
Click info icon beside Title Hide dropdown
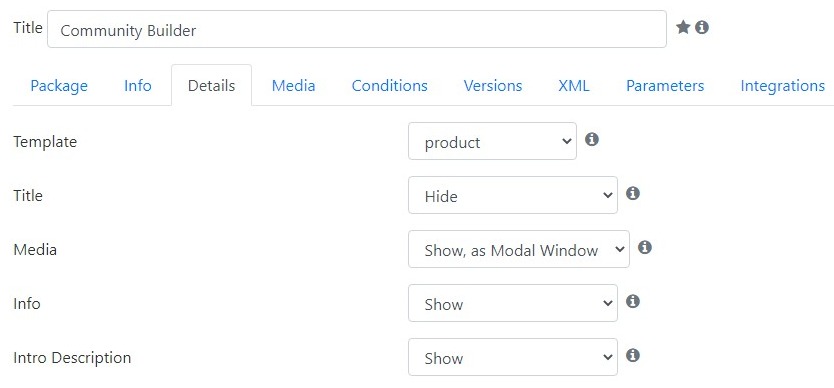[x=632, y=193]
